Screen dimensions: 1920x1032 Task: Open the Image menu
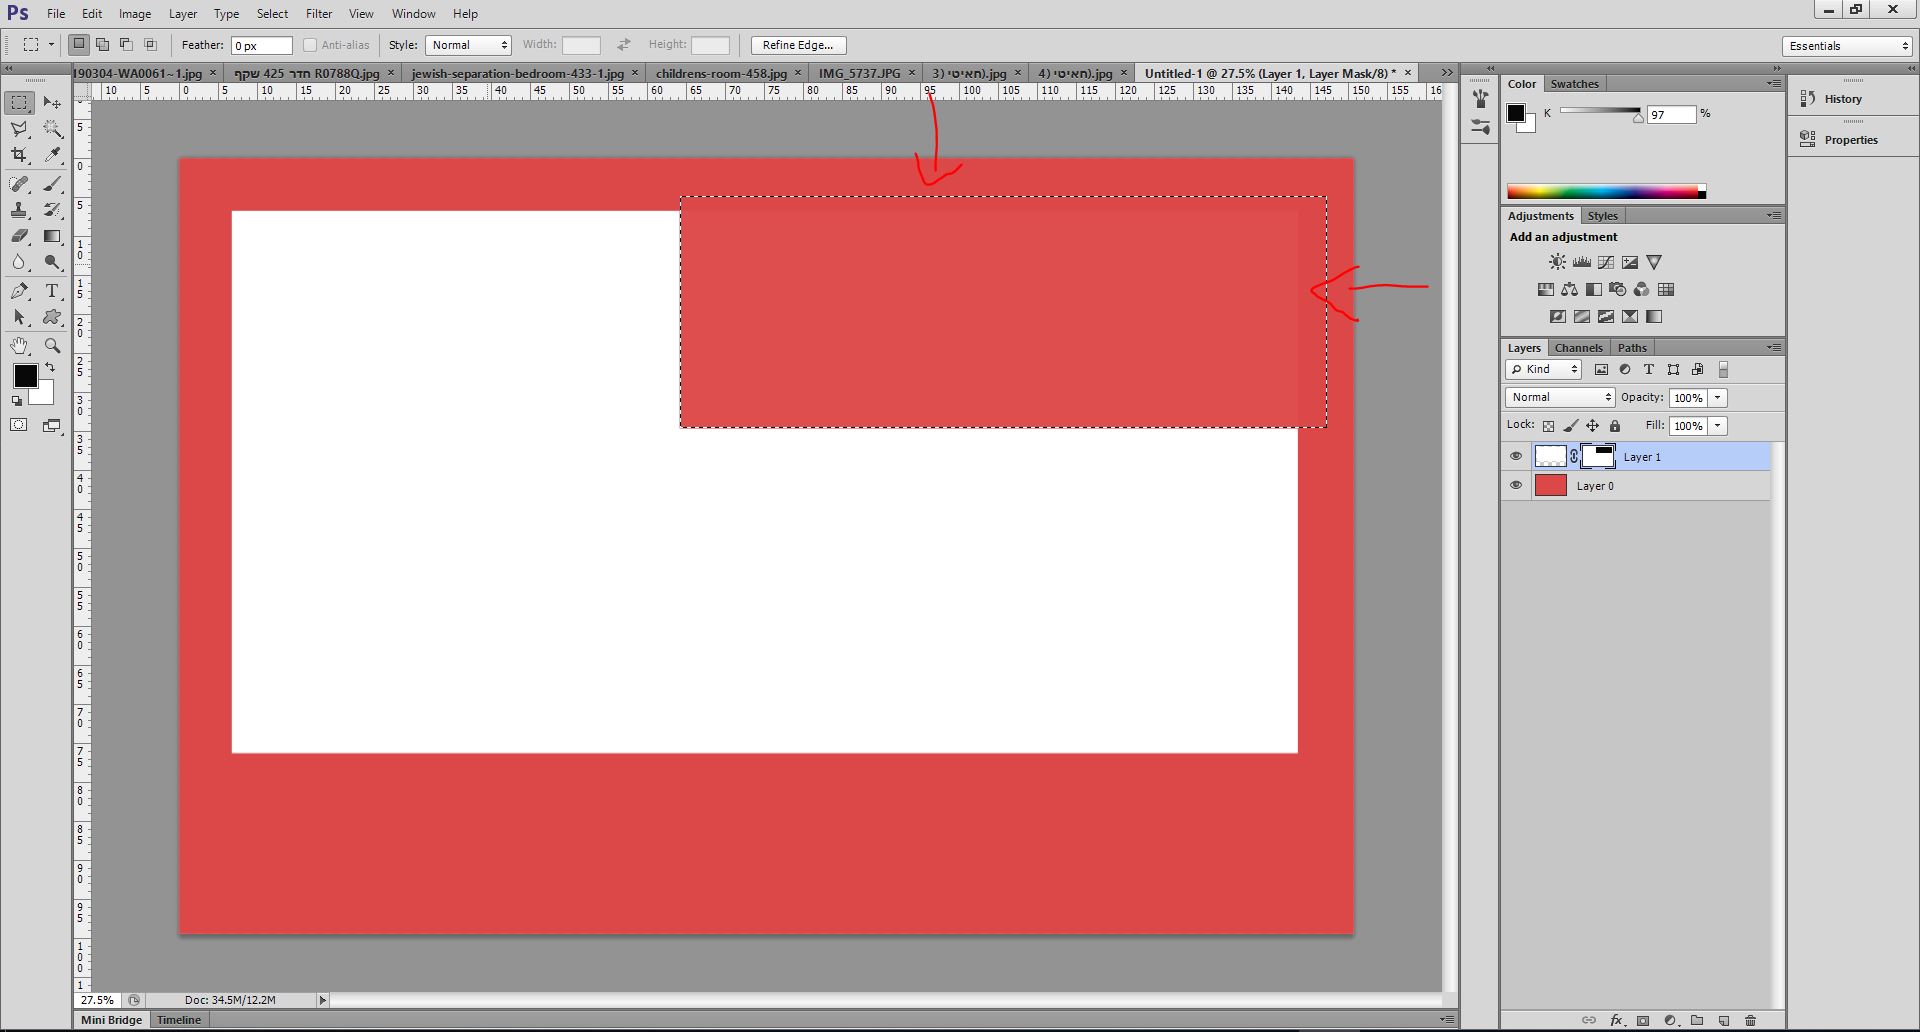(135, 14)
